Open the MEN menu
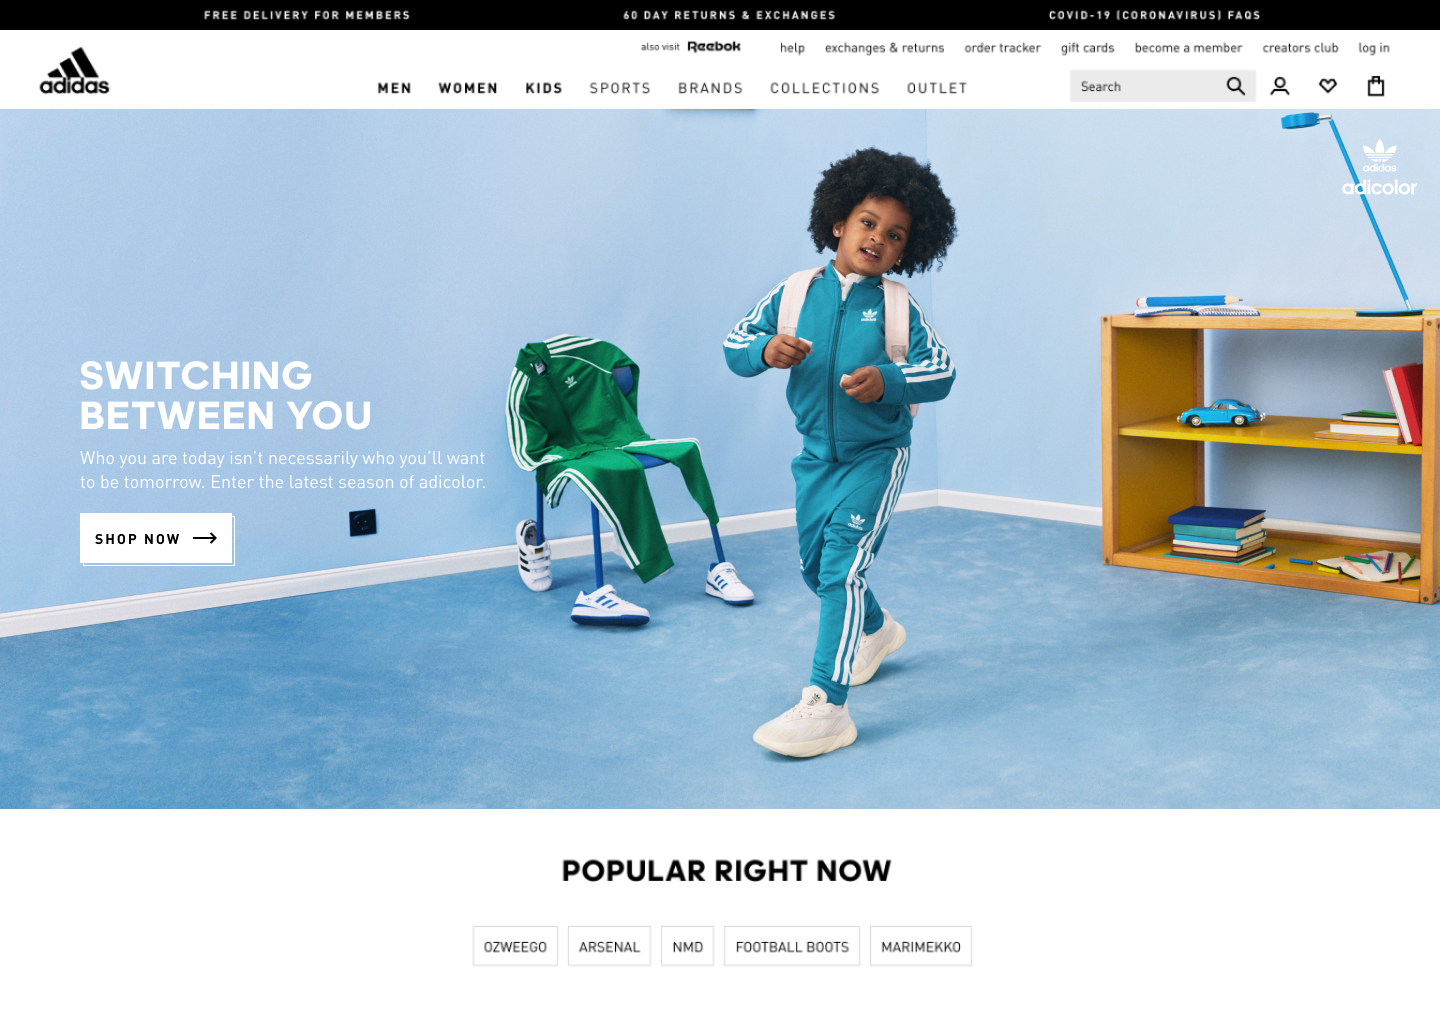1440x1016 pixels. [x=395, y=88]
